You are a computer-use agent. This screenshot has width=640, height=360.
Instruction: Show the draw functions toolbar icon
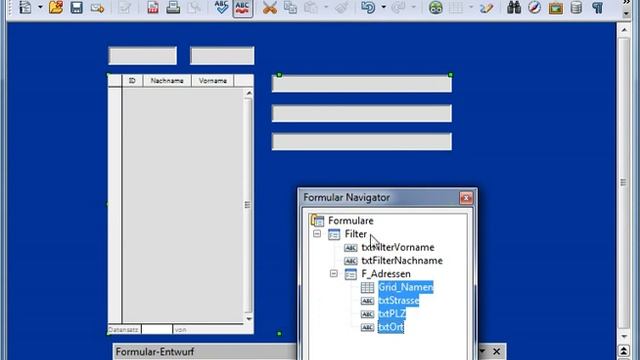point(486,7)
